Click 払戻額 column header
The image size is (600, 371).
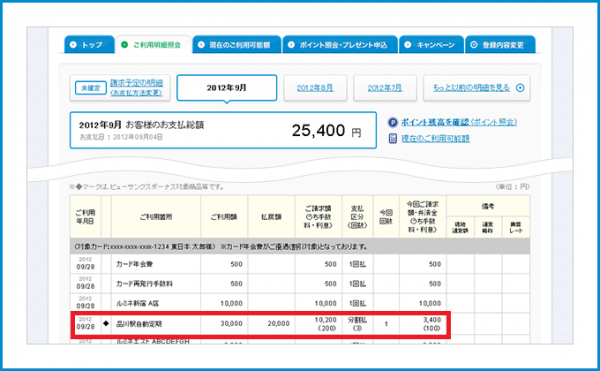tap(271, 217)
